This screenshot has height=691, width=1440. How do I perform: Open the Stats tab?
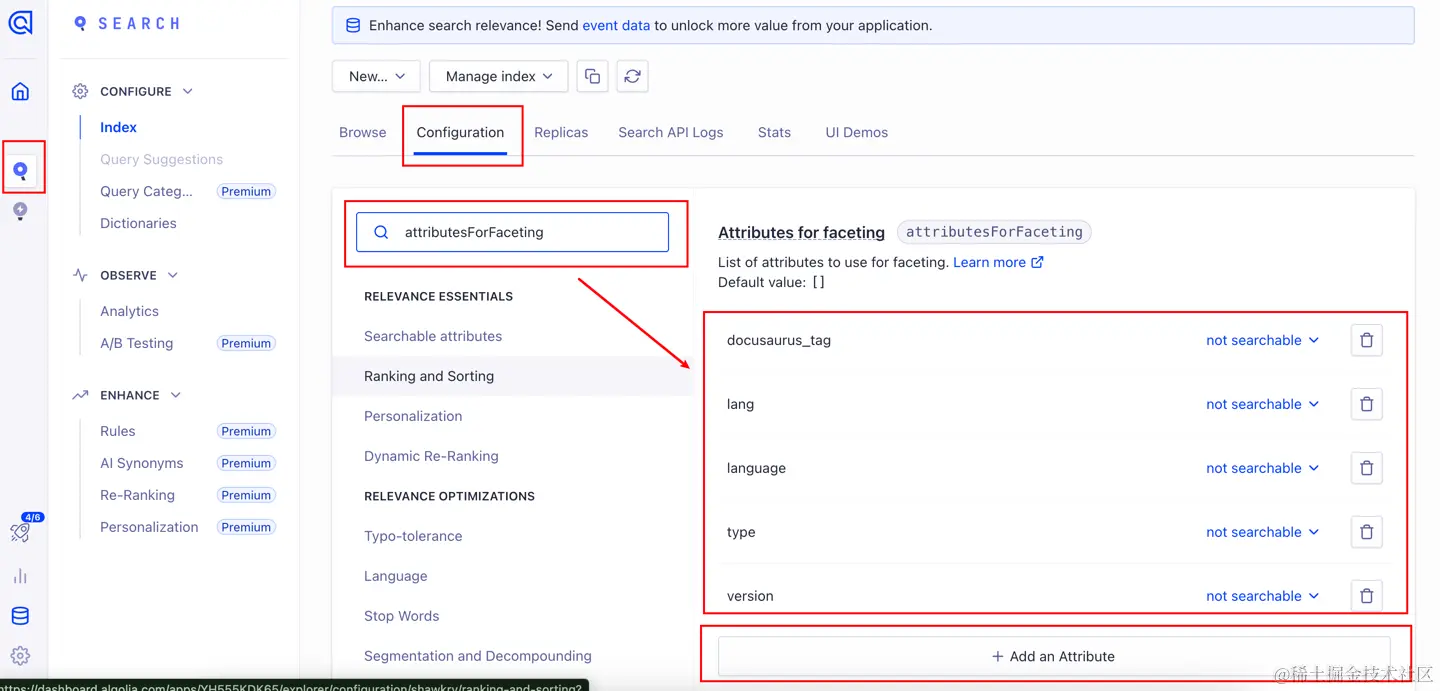774,132
